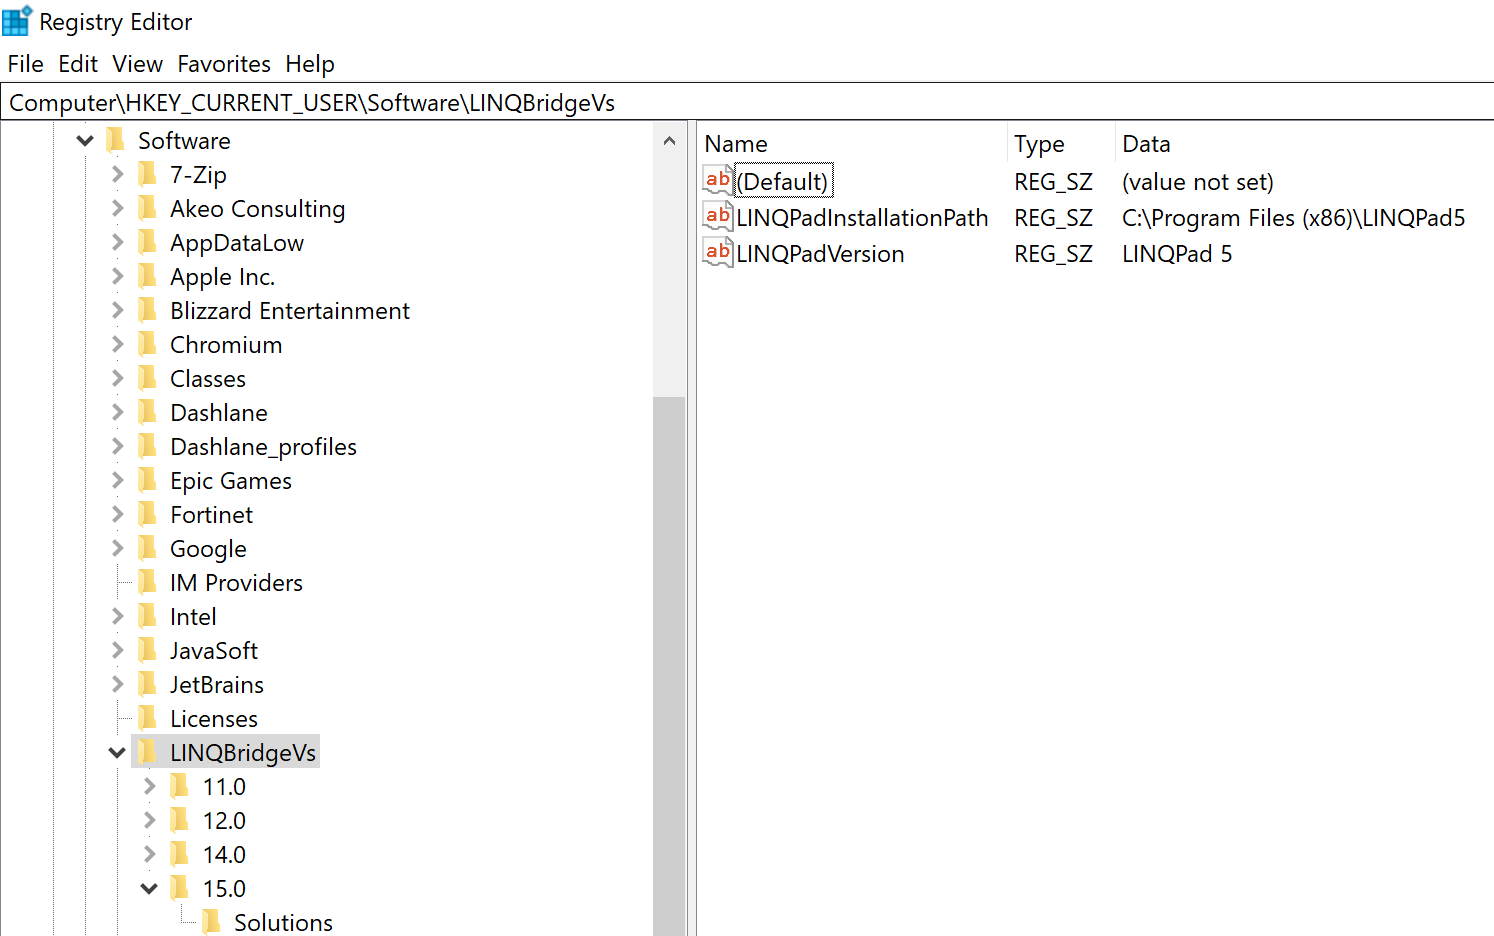The width and height of the screenshot is (1494, 936).
Task: Click the folder icon of Software key
Action: pos(115,140)
